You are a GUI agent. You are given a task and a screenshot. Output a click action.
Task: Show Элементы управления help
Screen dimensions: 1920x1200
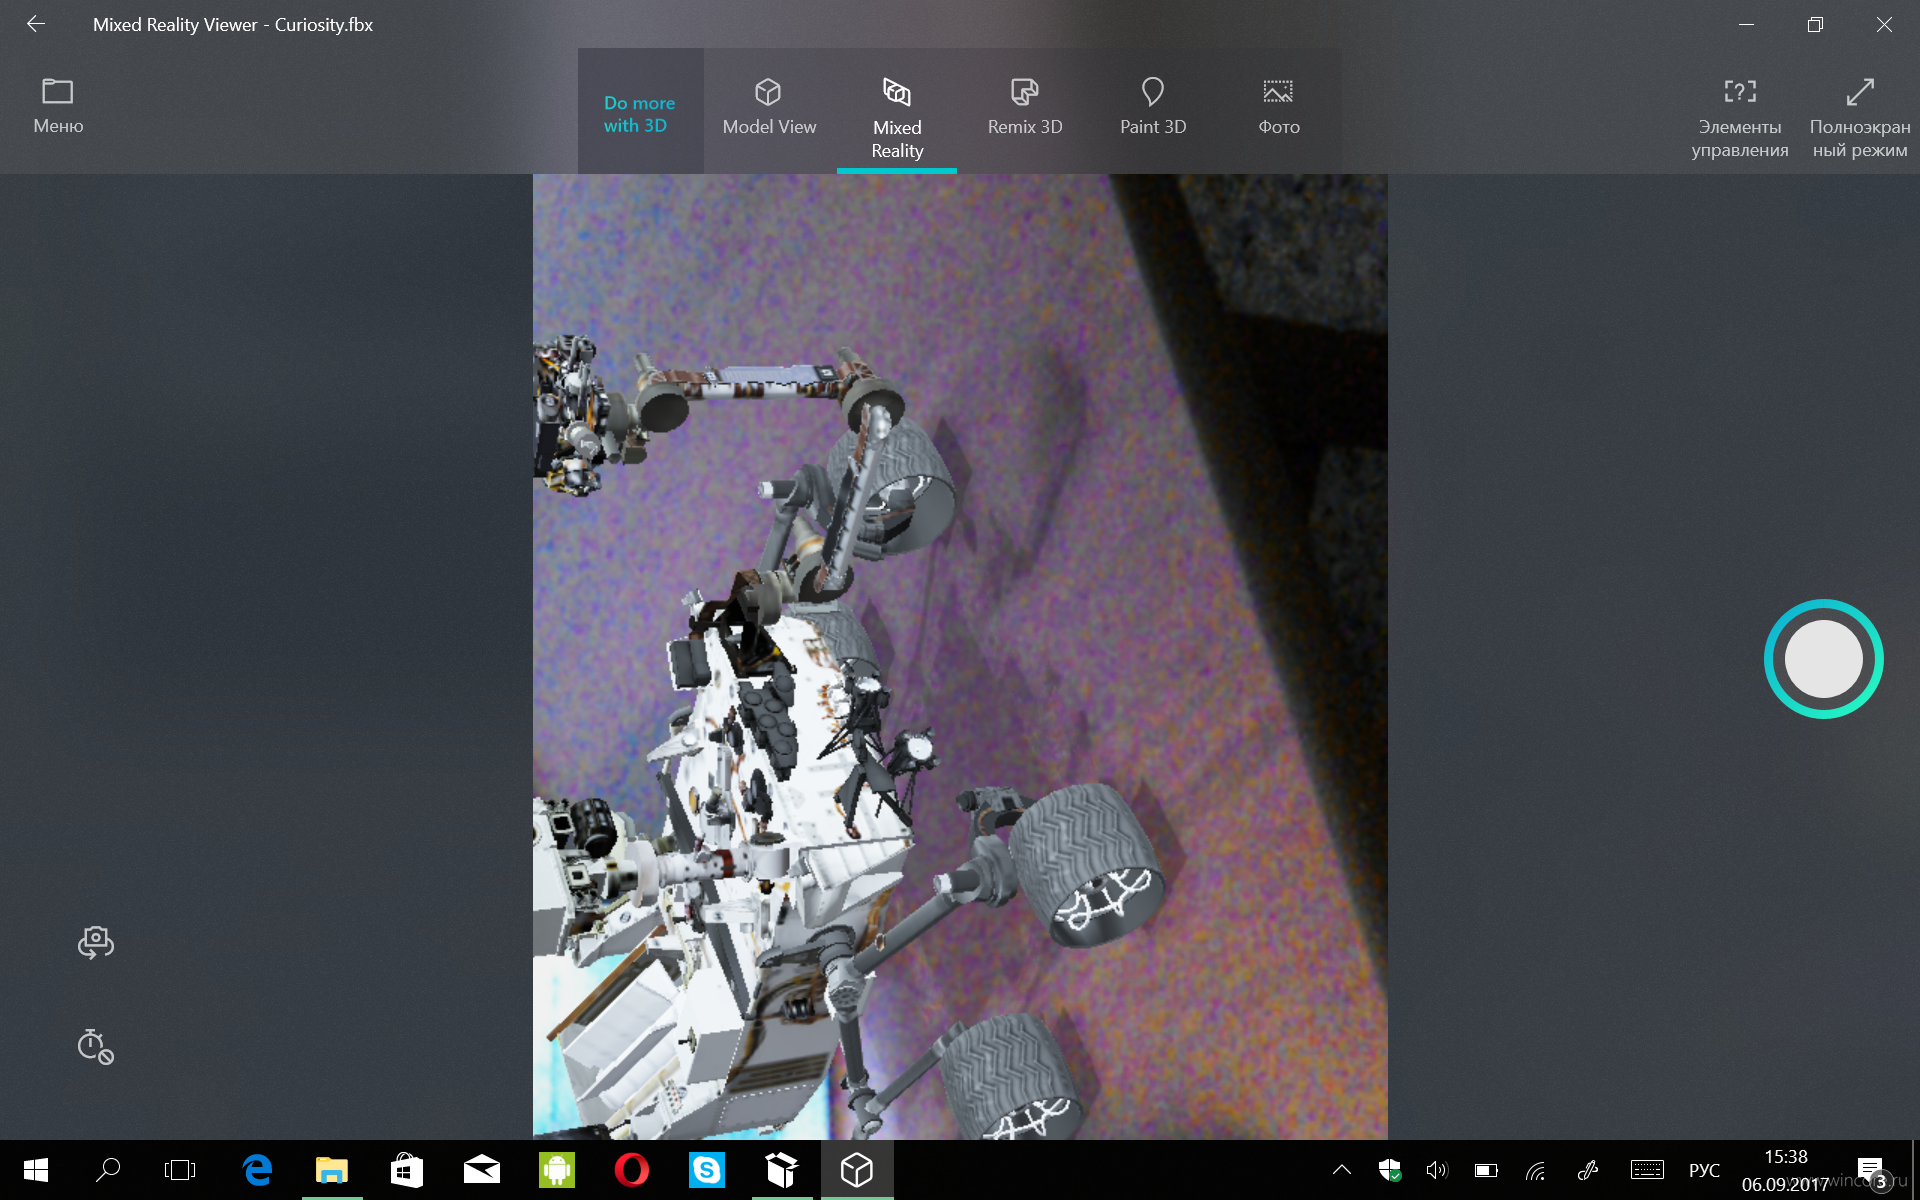[1740, 118]
